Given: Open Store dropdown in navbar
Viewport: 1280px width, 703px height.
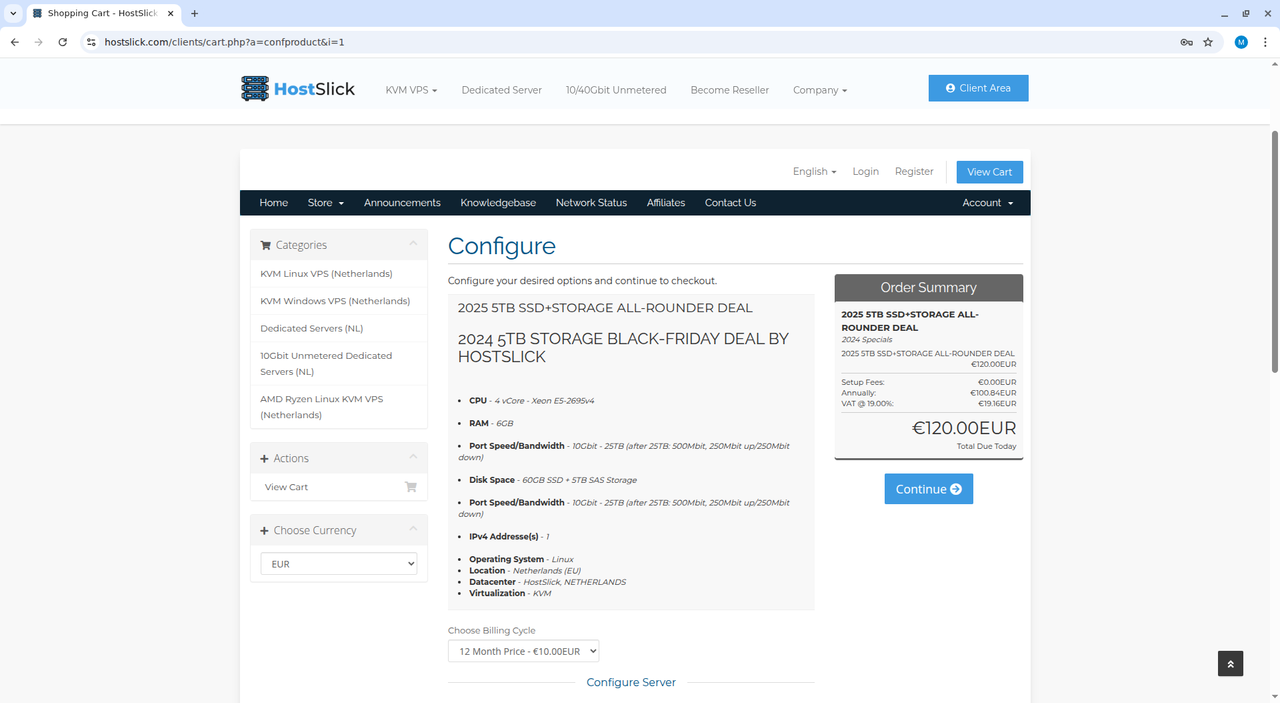Looking at the screenshot, I should coord(326,203).
